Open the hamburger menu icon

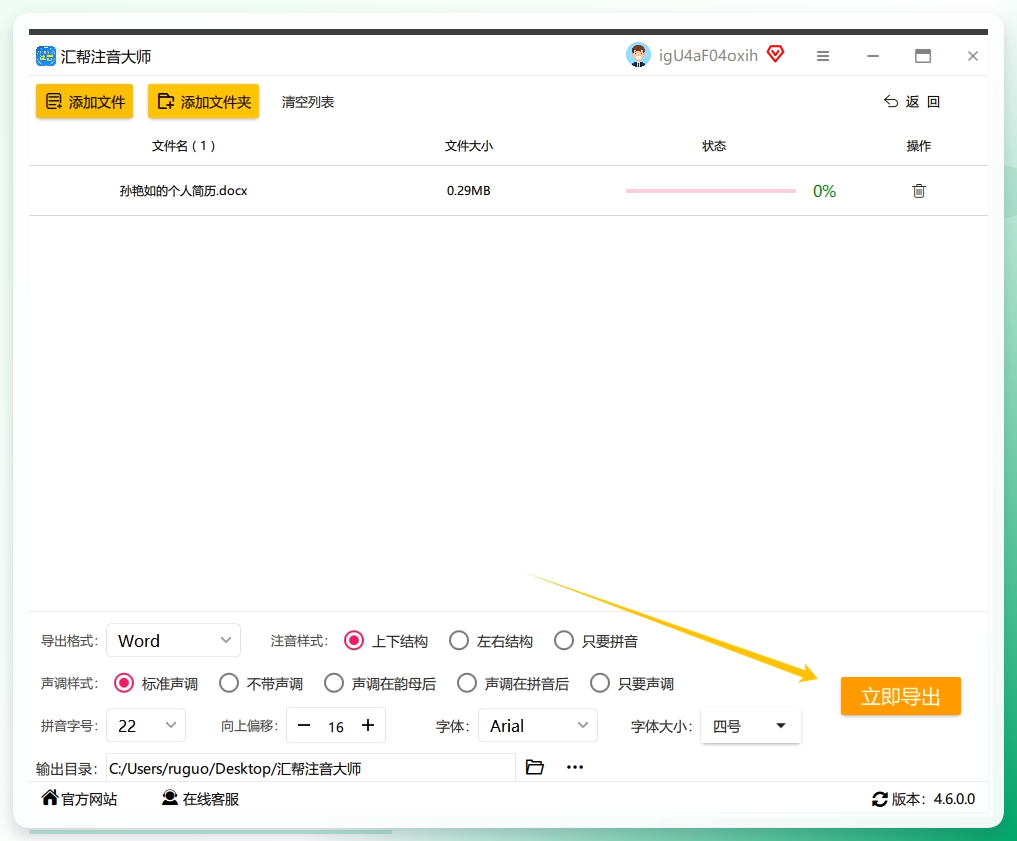(823, 56)
